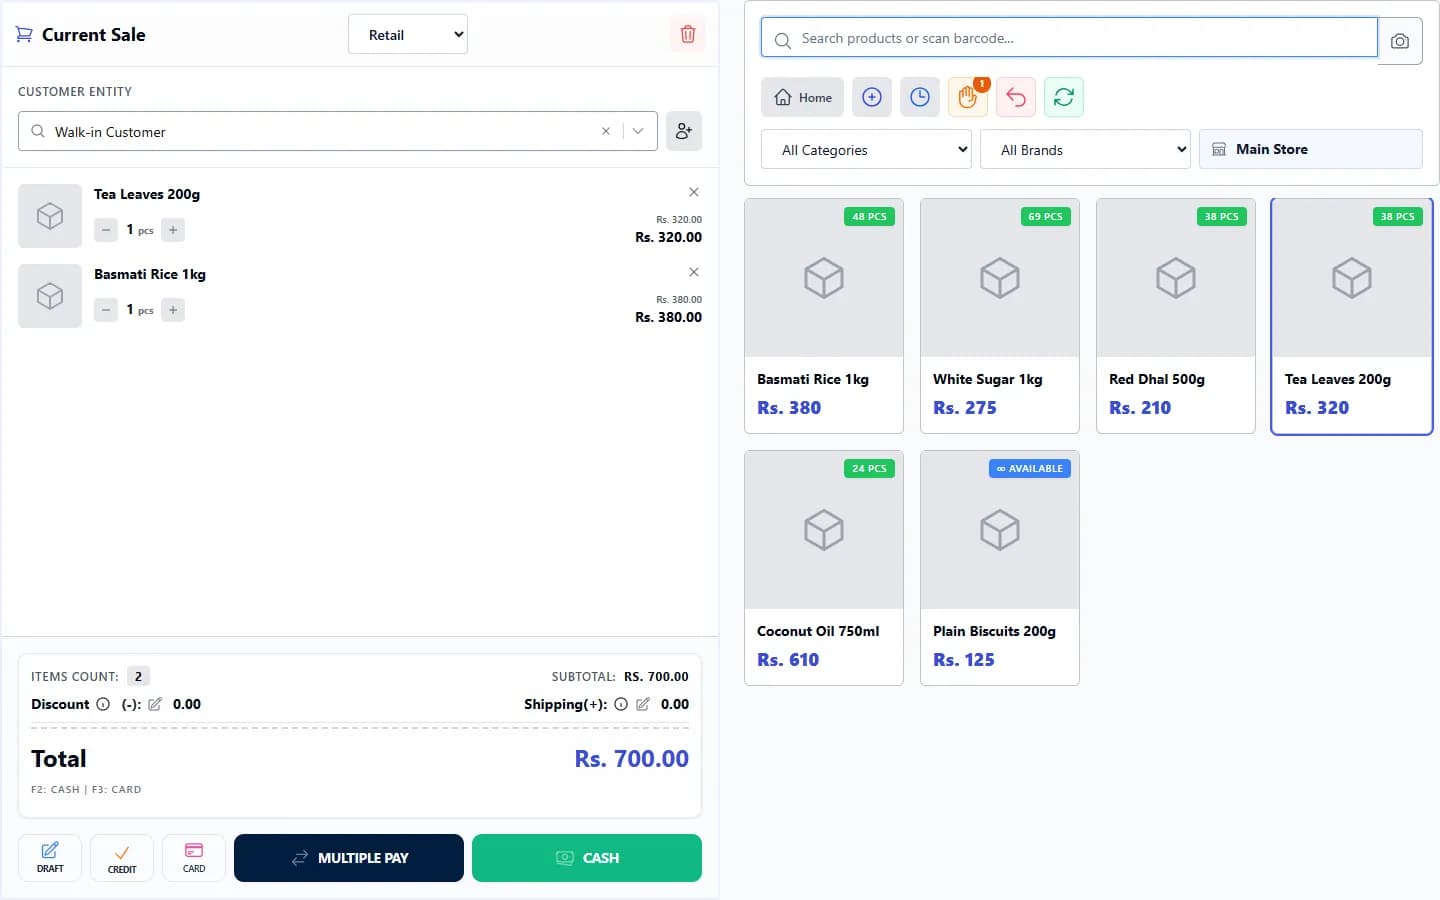The height and width of the screenshot is (900, 1440).
Task: Add a new customer with the person-plus icon
Action: pos(684,131)
